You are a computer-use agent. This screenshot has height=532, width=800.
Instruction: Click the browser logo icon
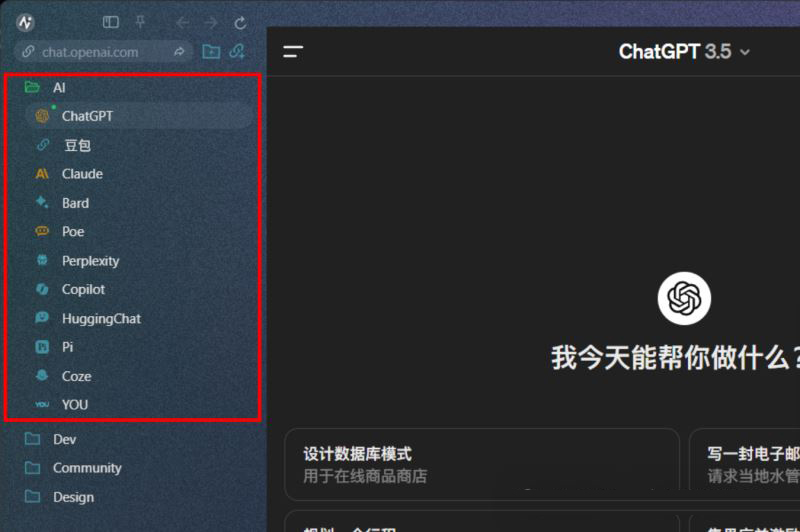tap(25, 22)
